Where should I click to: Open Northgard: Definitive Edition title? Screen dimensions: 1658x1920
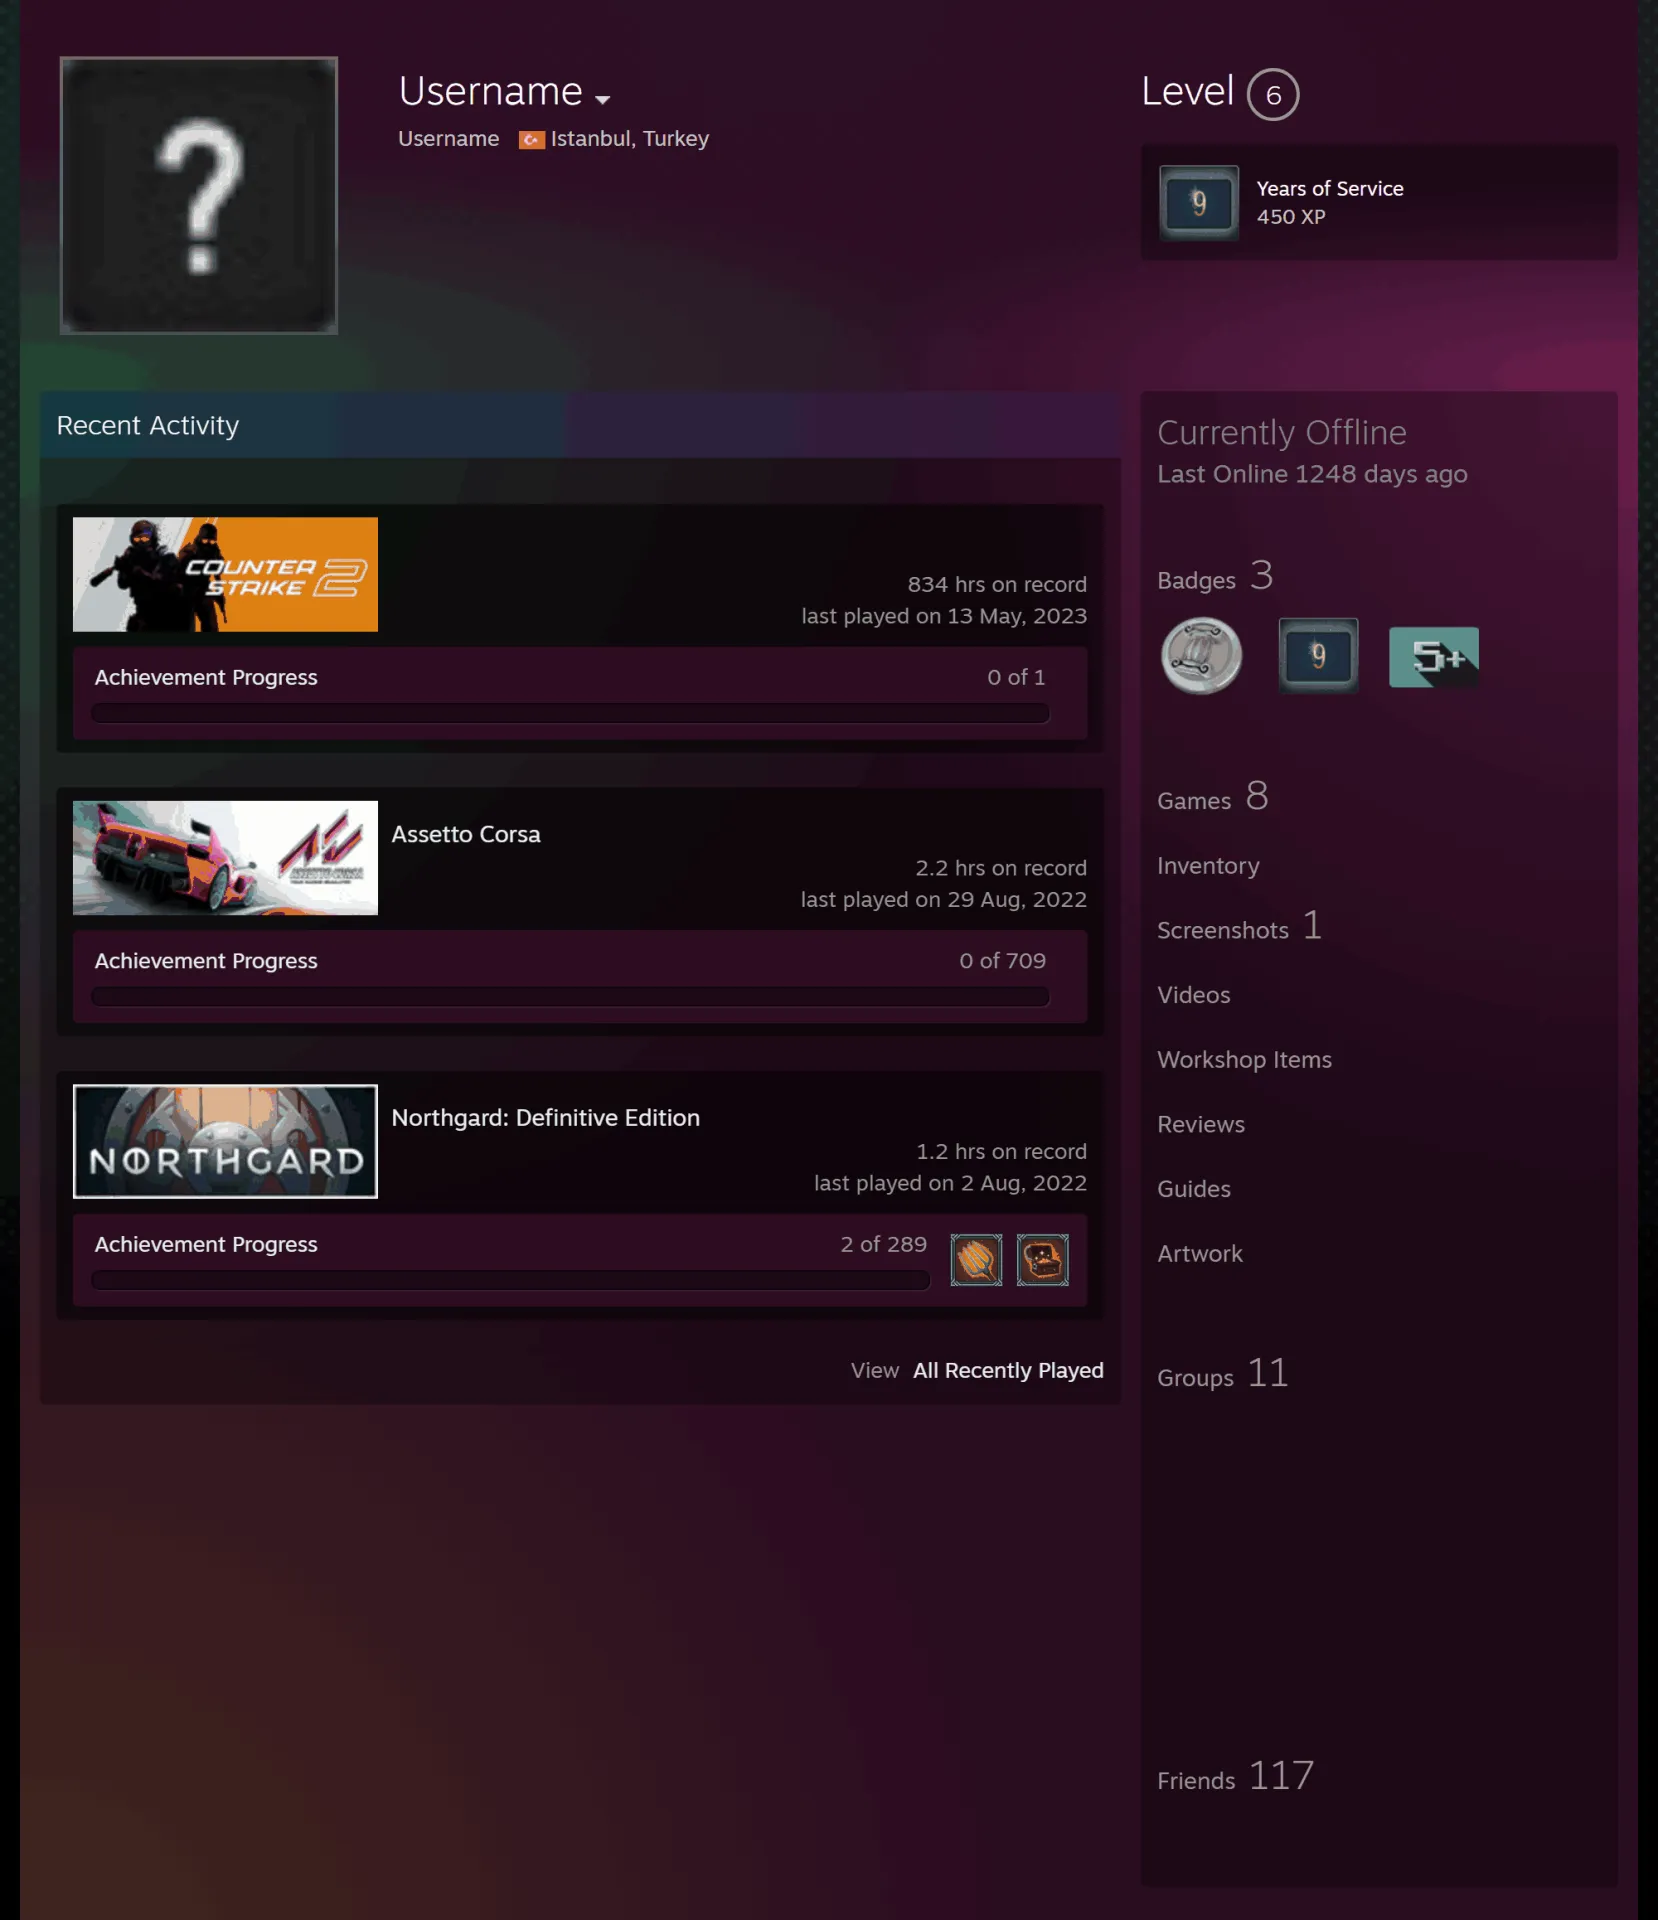(546, 1118)
